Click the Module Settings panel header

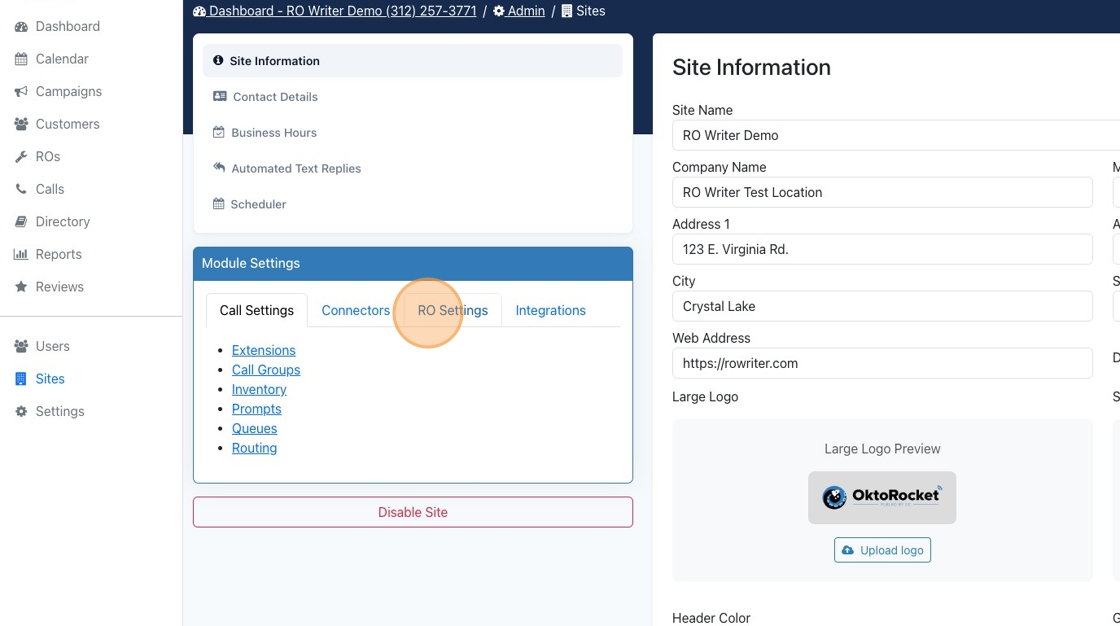(413, 264)
